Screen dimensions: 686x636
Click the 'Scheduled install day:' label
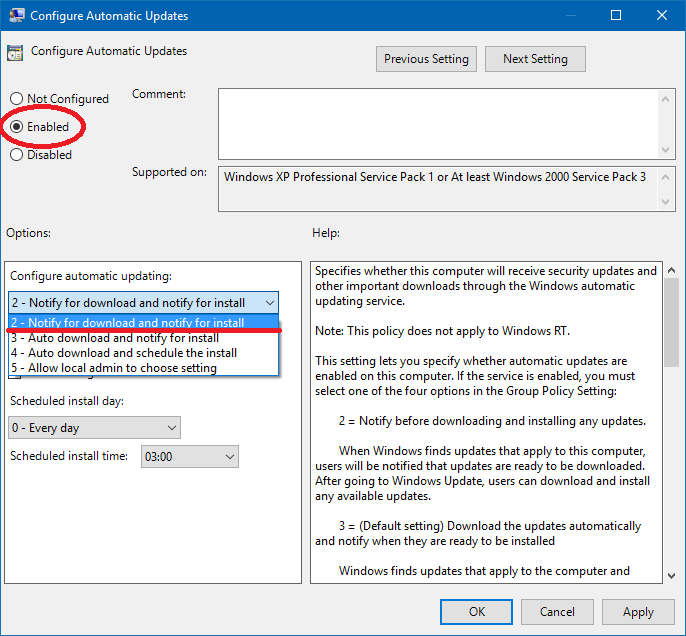point(67,401)
